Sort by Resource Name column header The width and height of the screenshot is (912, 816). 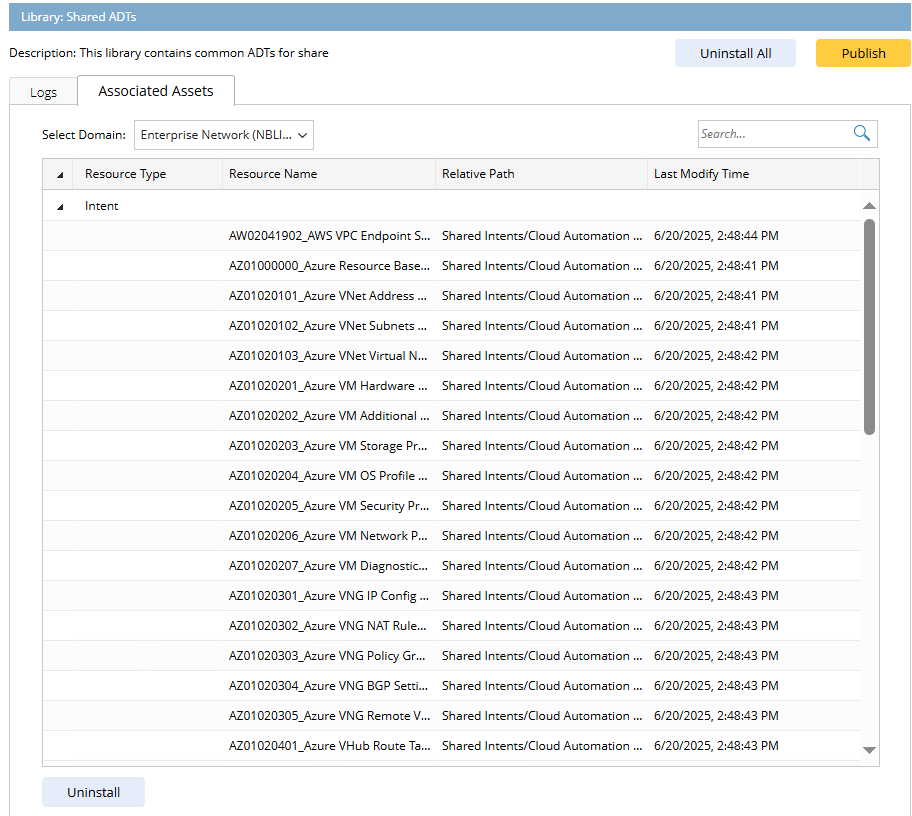point(273,174)
